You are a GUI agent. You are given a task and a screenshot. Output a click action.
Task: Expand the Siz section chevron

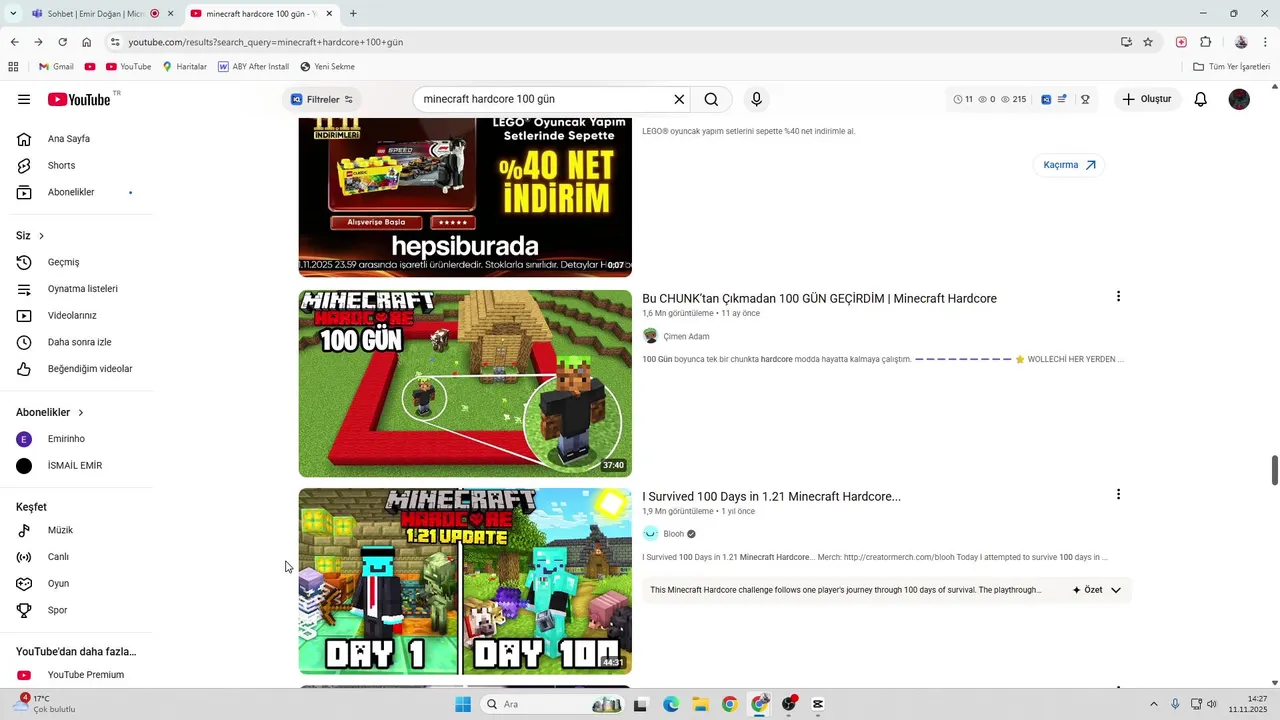(41, 236)
